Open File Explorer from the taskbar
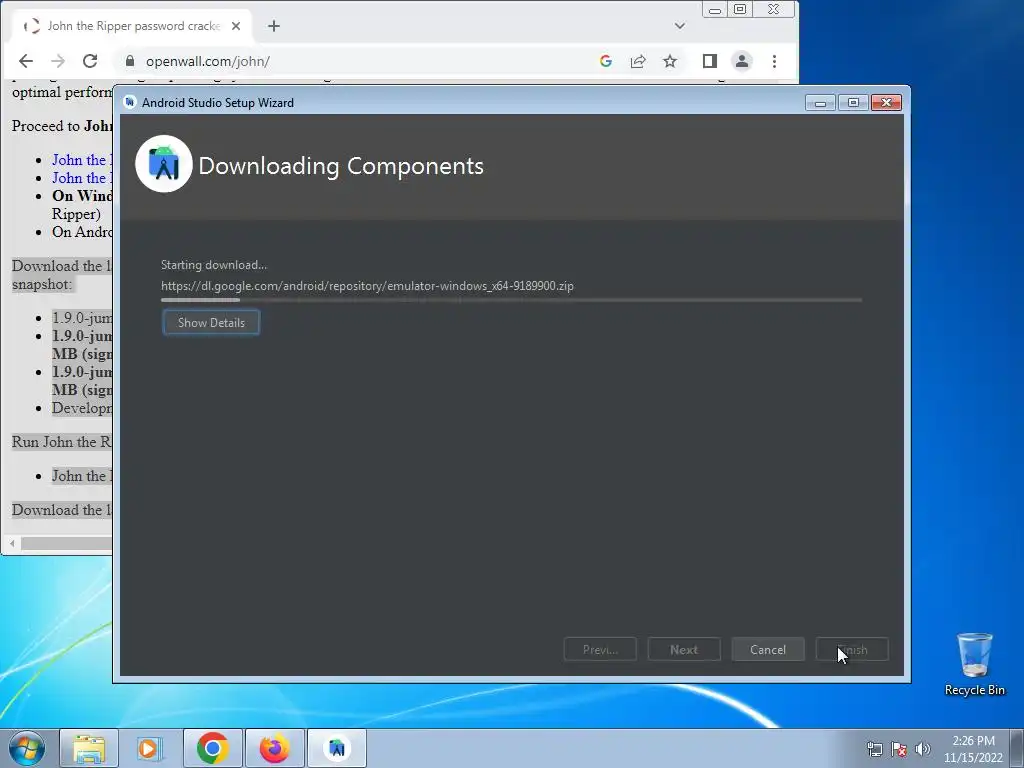Viewport: 1024px width, 768px height. click(89, 748)
